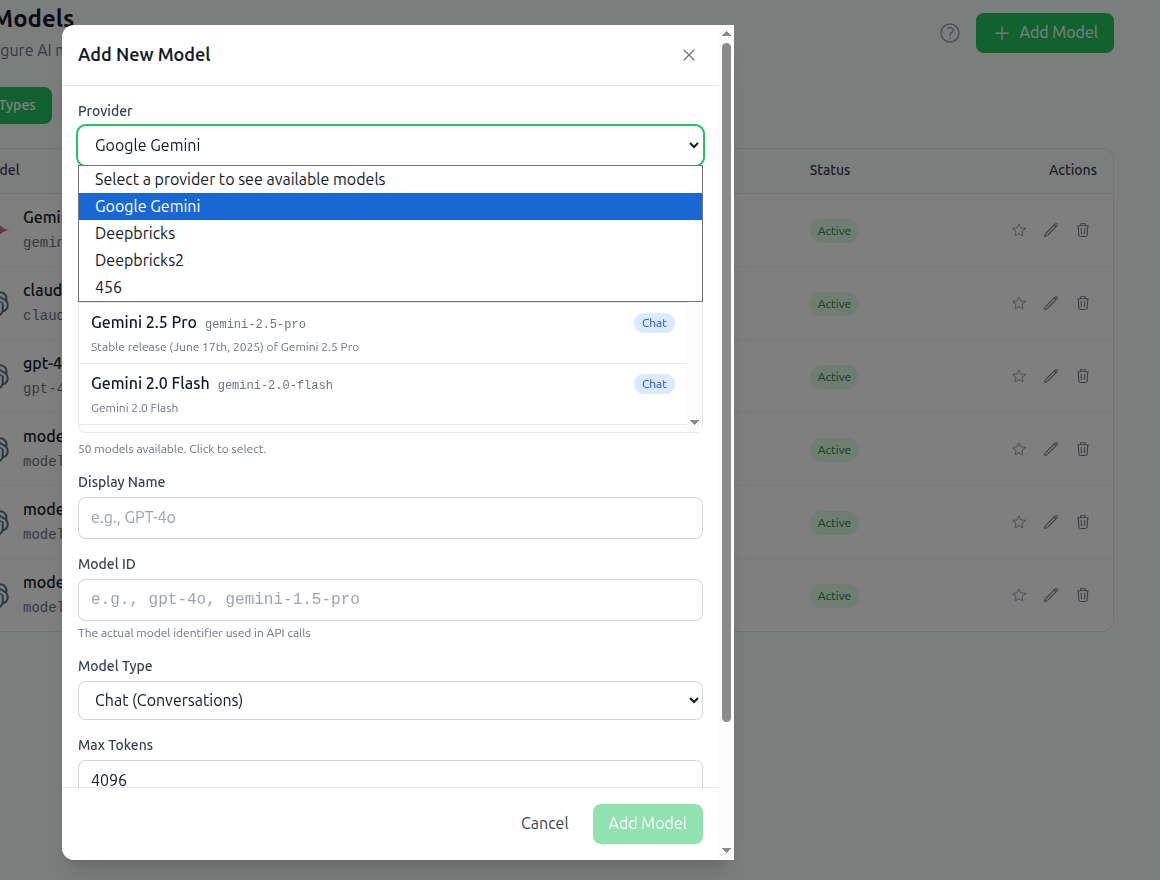Image resolution: width=1160 pixels, height=880 pixels.
Task: Click the Max Tokens field showing 4096
Action: [x=390, y=774]
